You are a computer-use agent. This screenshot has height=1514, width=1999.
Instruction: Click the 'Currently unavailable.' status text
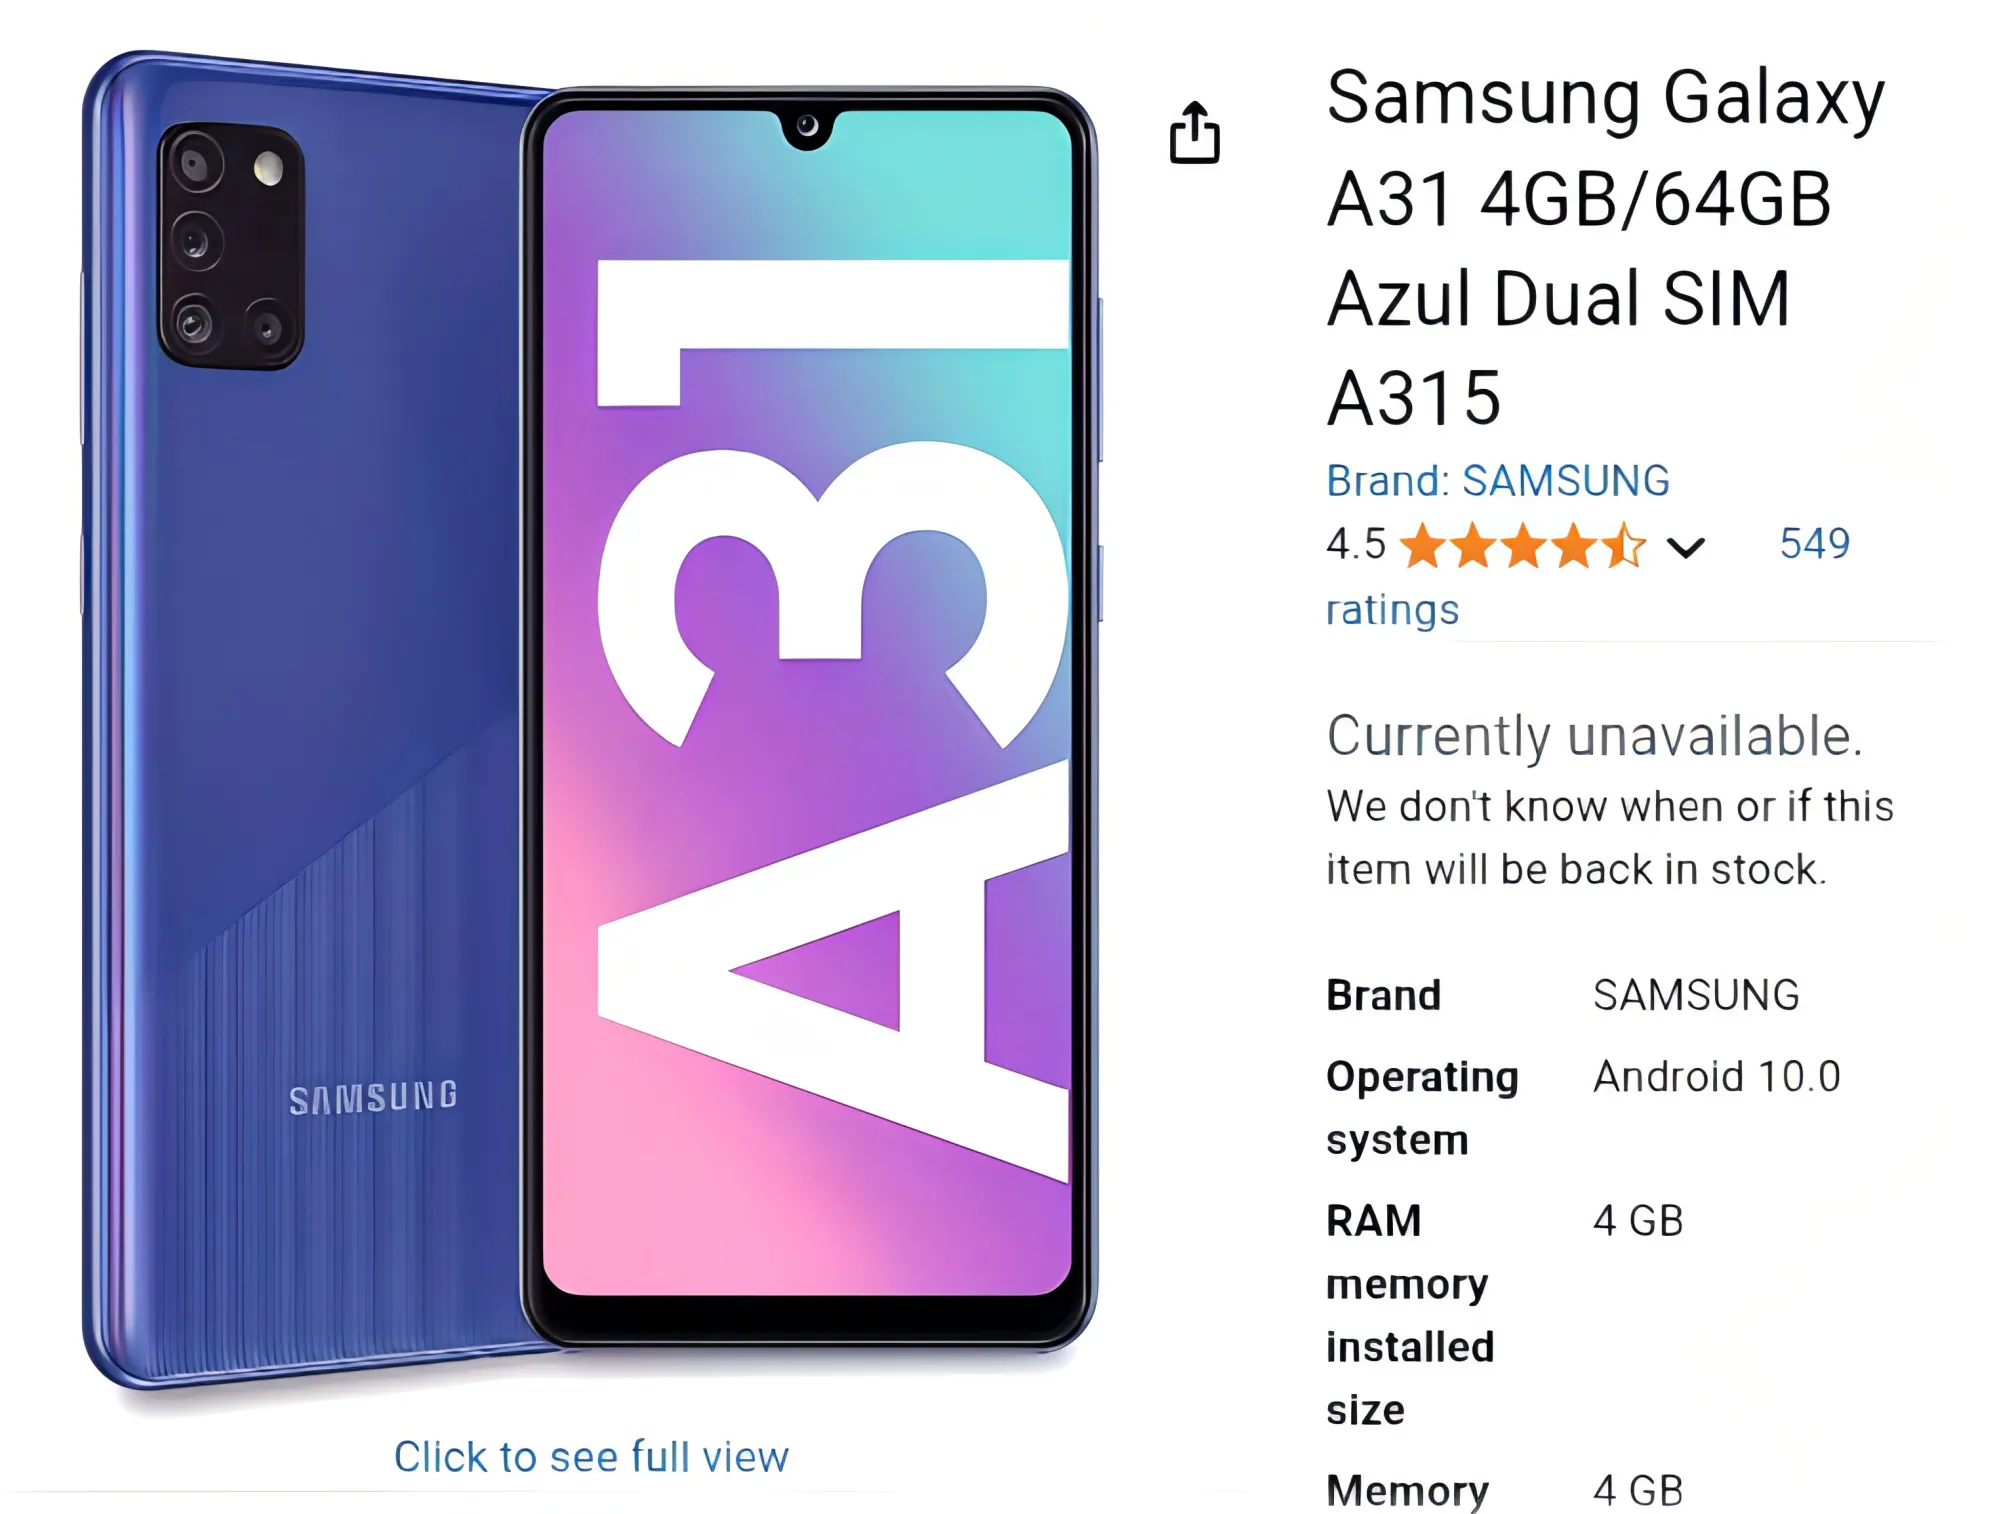coord(1595,736)
